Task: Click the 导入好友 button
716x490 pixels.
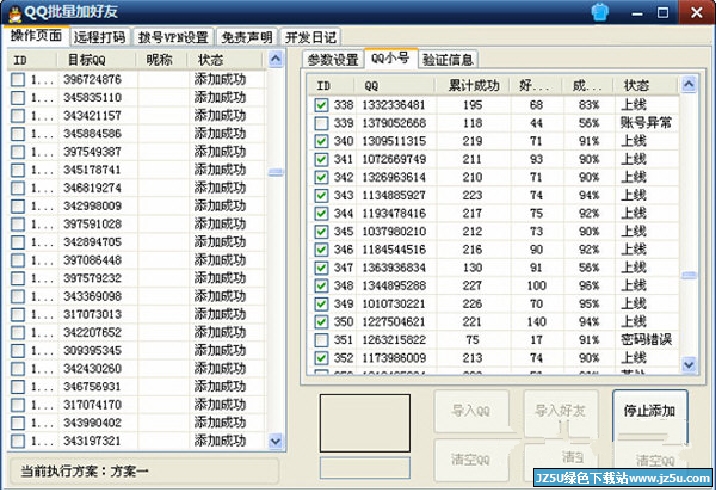Action: 560,411
